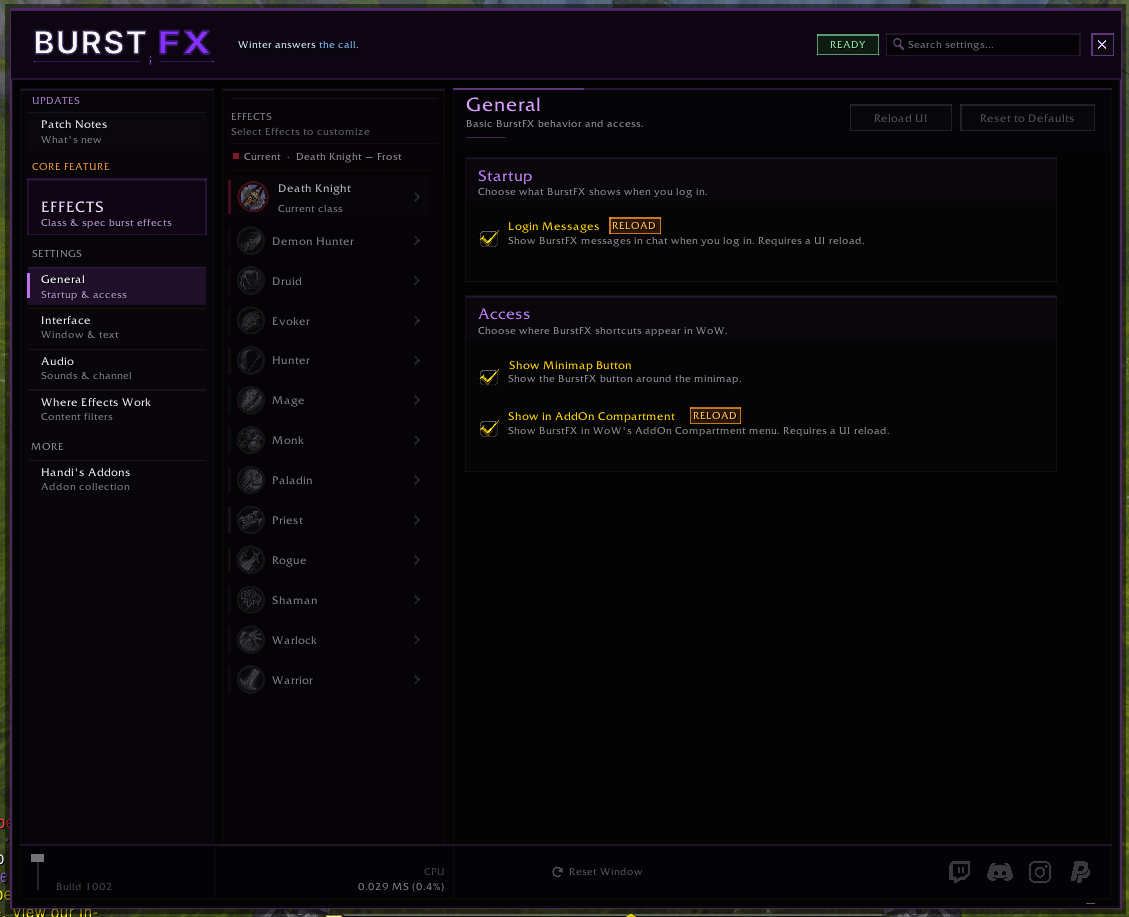
Task: Click the Rogue class icon
Action: tap(251, 560)
